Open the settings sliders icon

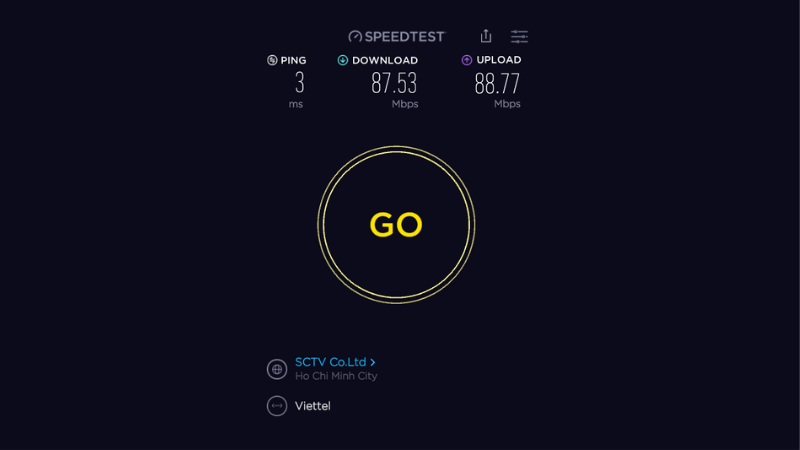(x=519, y=36)
